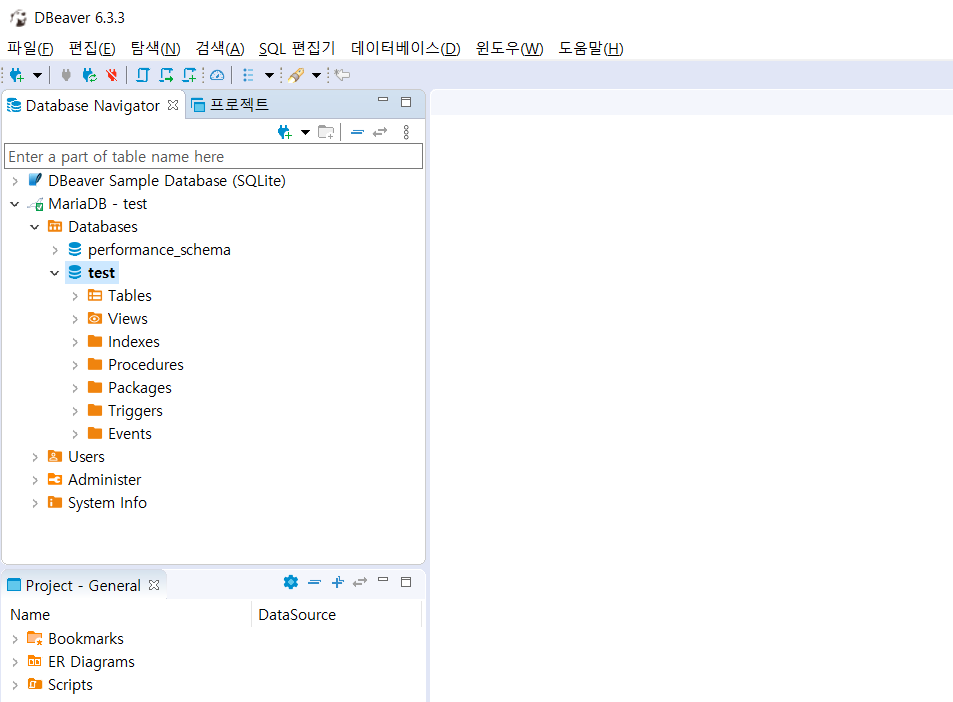The image size is (953, 702).
Task: Open the 파일(F) menu
Action: [x=30, y=49]
